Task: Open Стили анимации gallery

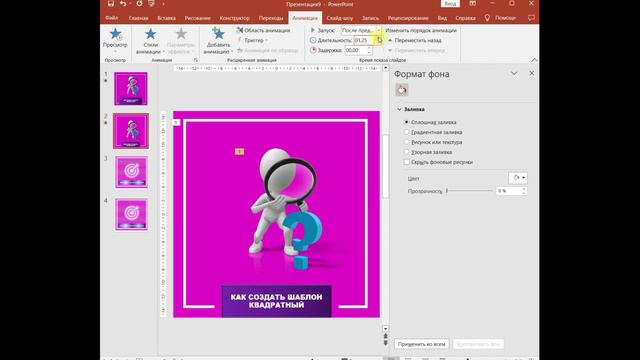Action: pyautogui.click(x=150, y=41)
